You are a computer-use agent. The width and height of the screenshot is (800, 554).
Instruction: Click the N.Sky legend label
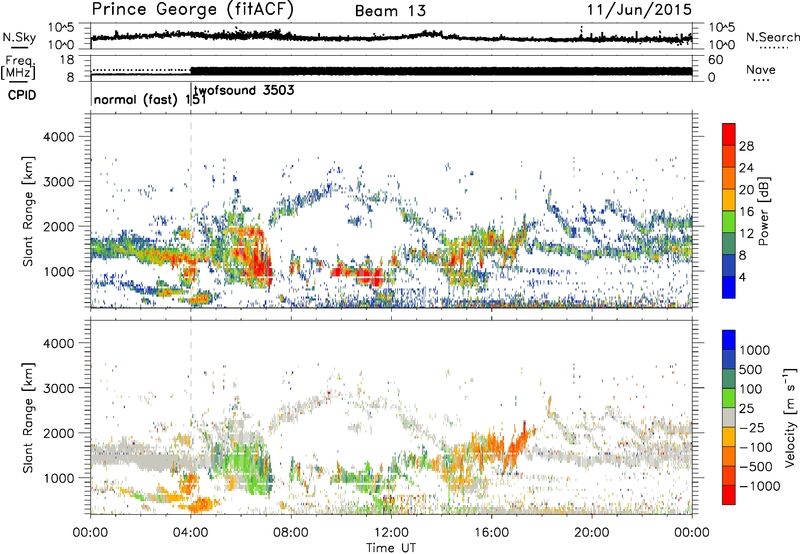point(19,37)
